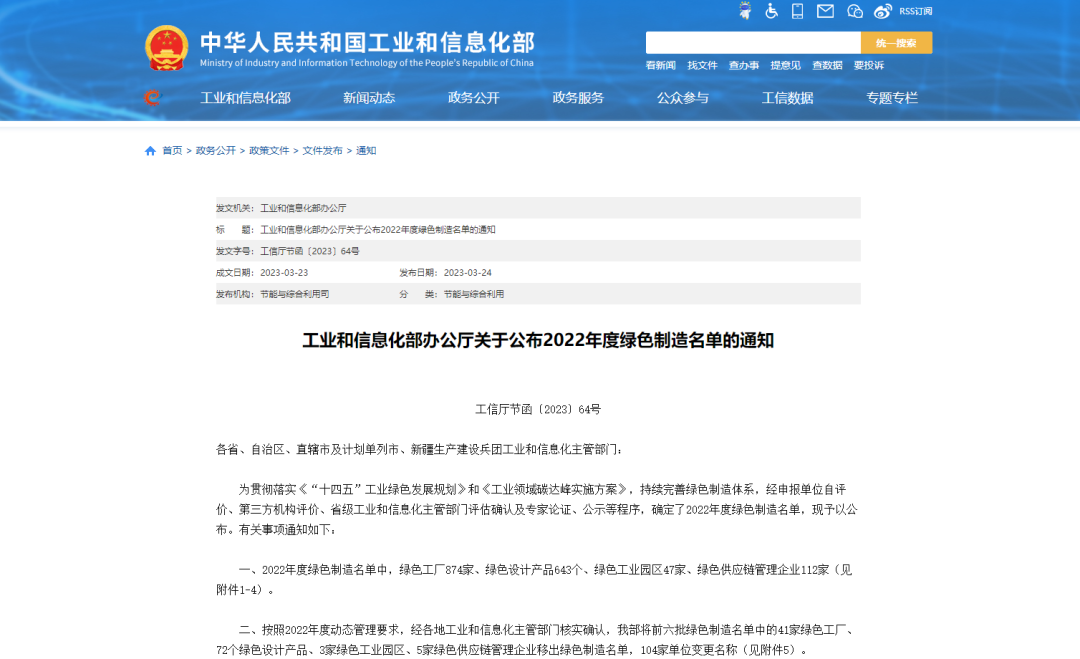Open the robot assistant icon
This screenshot has width=1080, height=659.
(x=745, y=11)
